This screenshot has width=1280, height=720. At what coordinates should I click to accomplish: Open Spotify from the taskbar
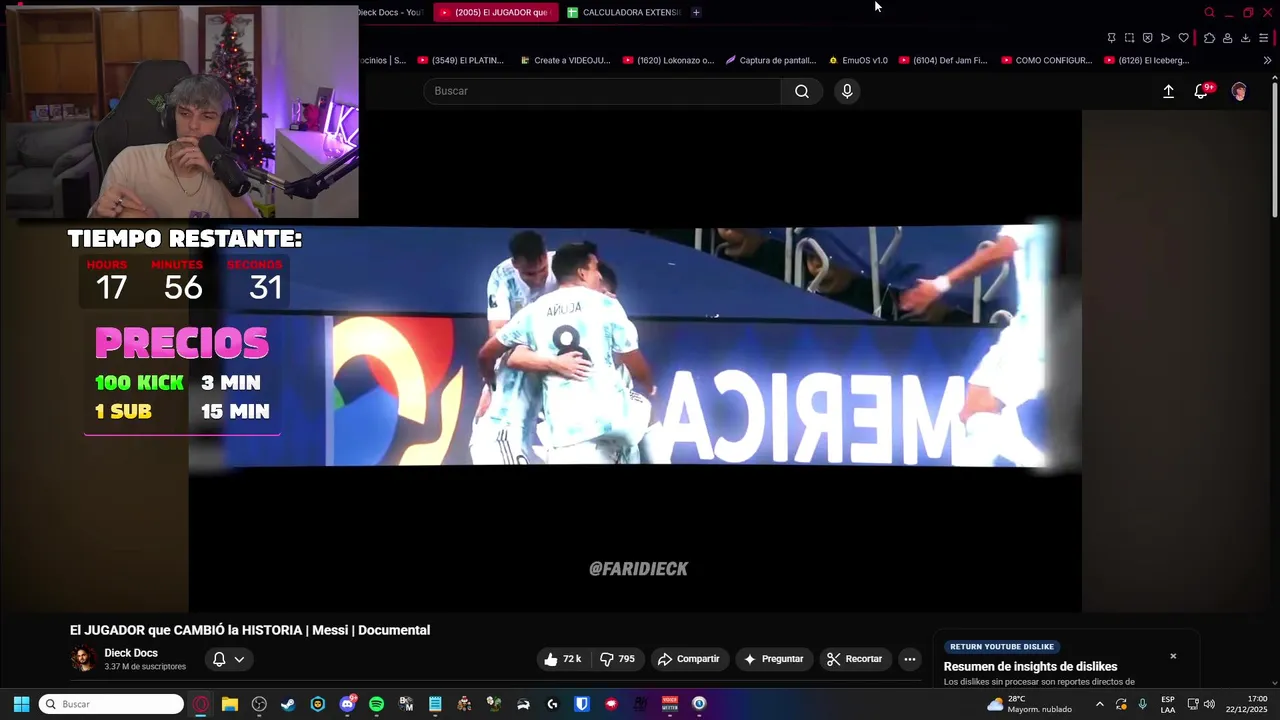point(376,704)
